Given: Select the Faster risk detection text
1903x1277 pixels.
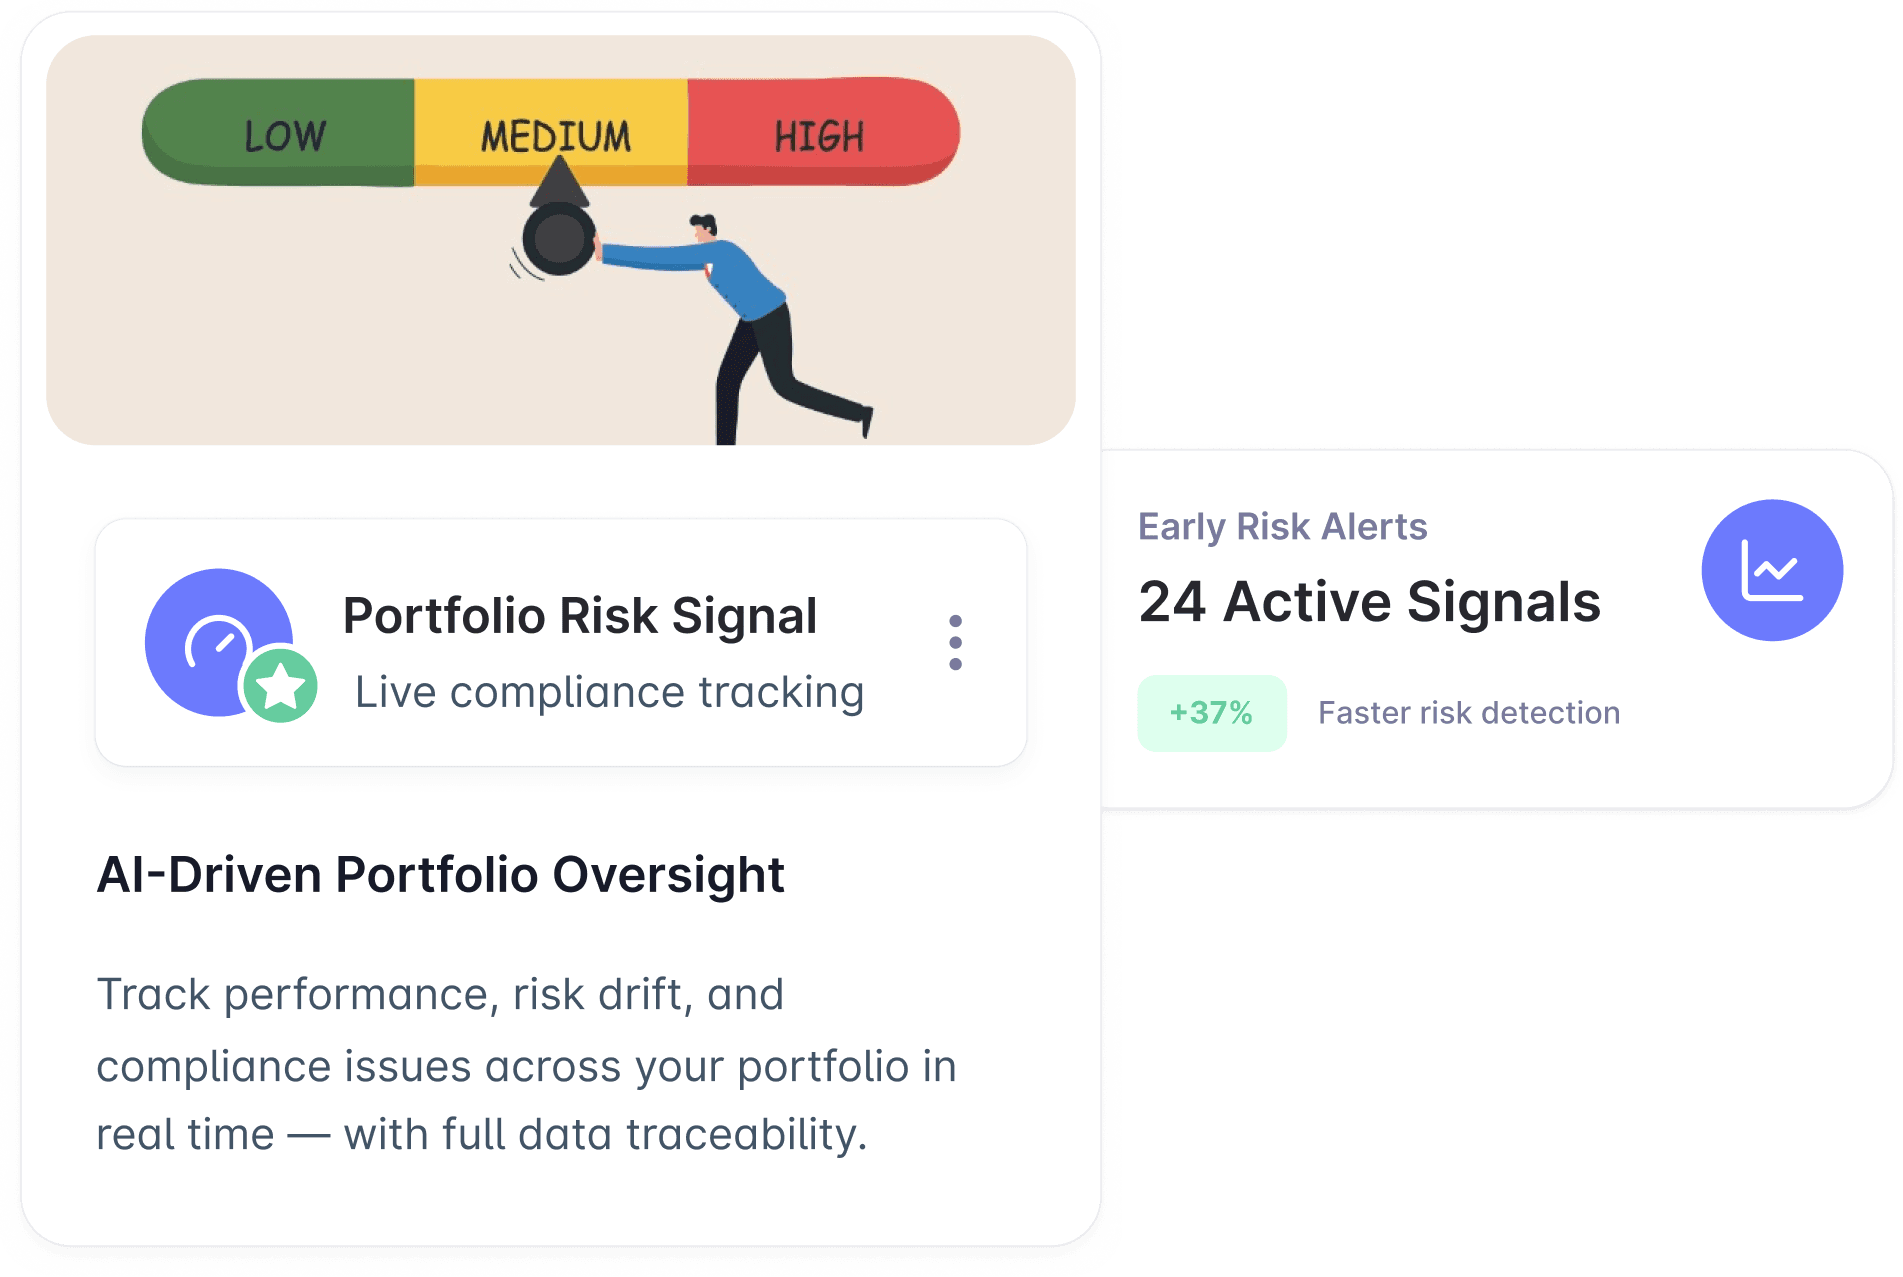Looking at the screenshot, I should 1469,712.
